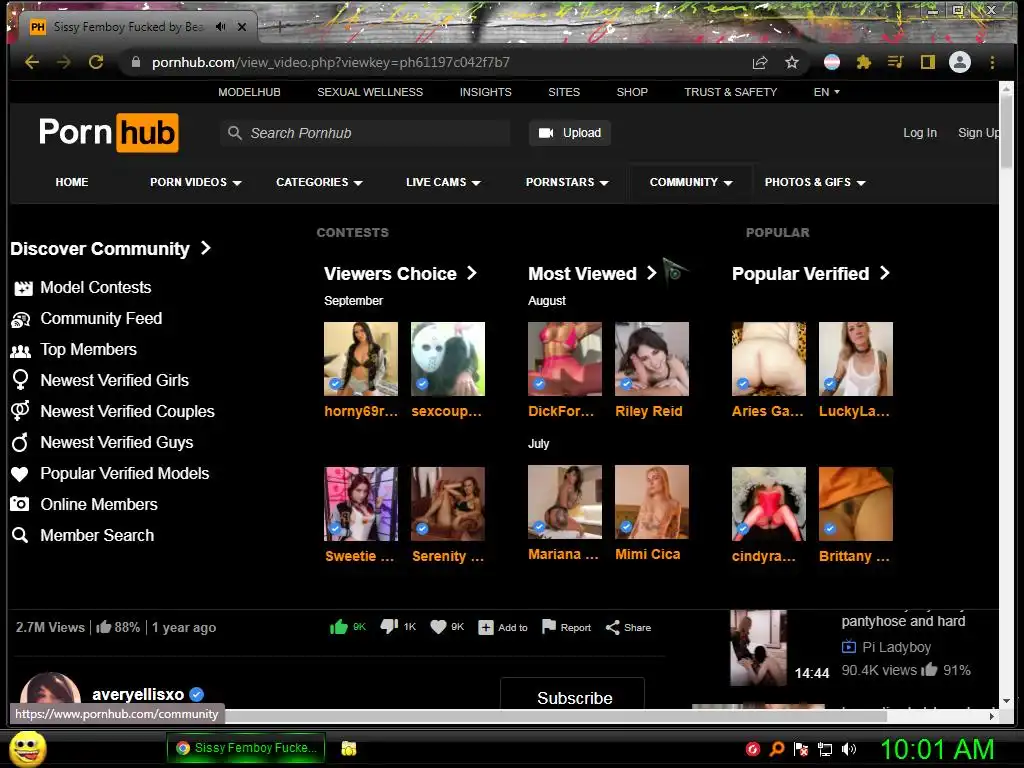Expand the Viewers Choice chevron
Viewport: 1024px width, 768px height.
(472, 273)
